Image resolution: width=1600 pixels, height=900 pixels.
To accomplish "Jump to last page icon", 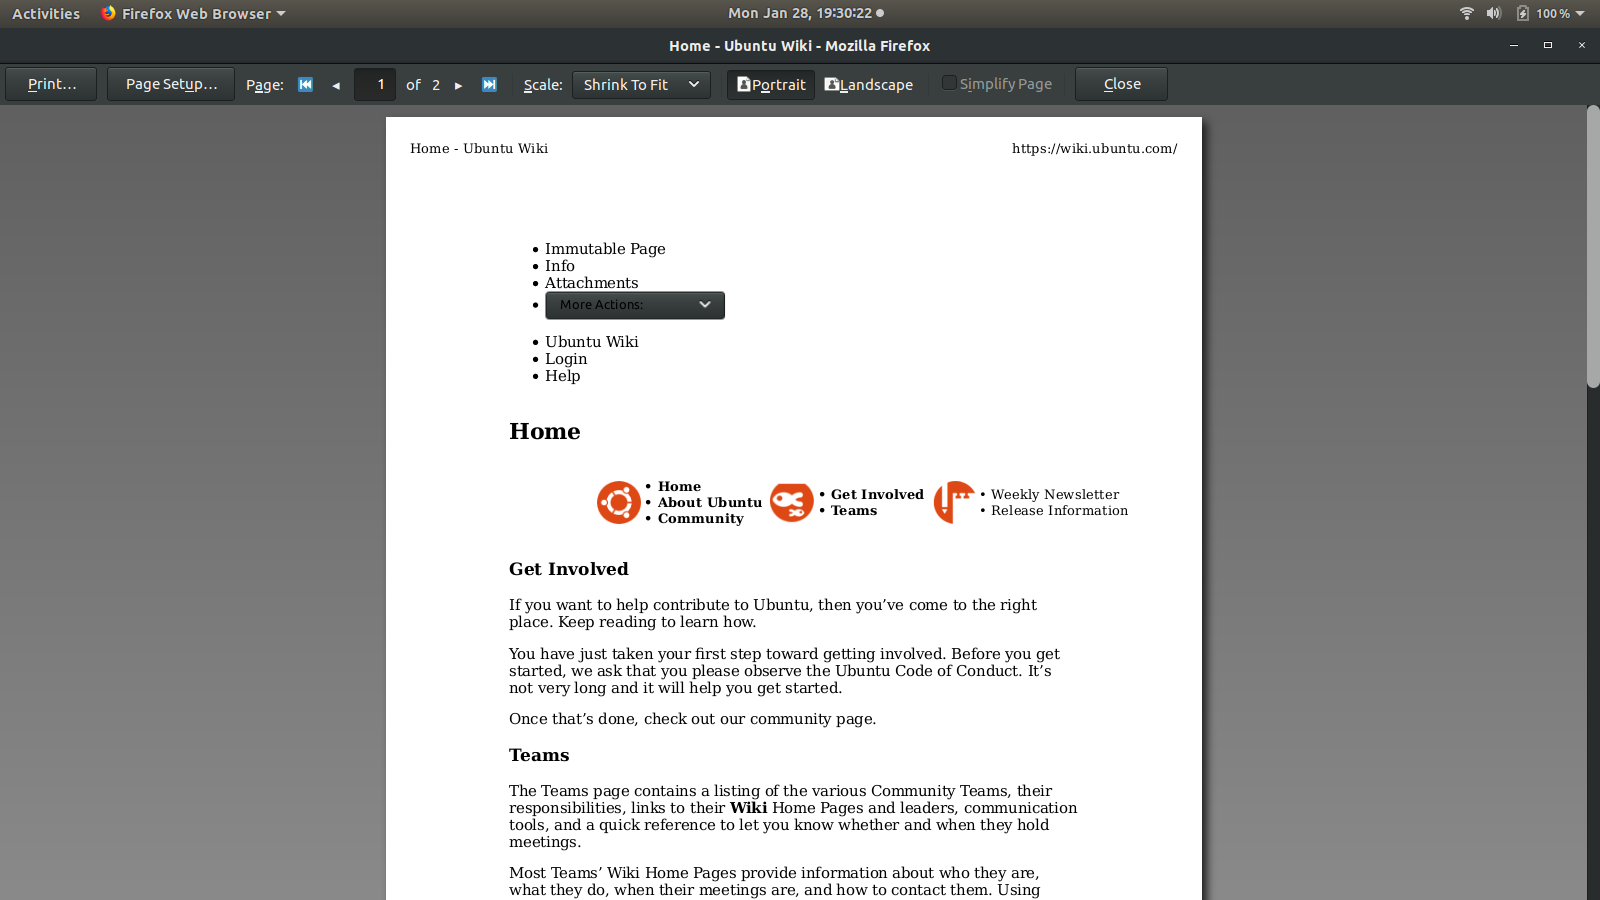I will pyautogui.click(x=489, y=85).
